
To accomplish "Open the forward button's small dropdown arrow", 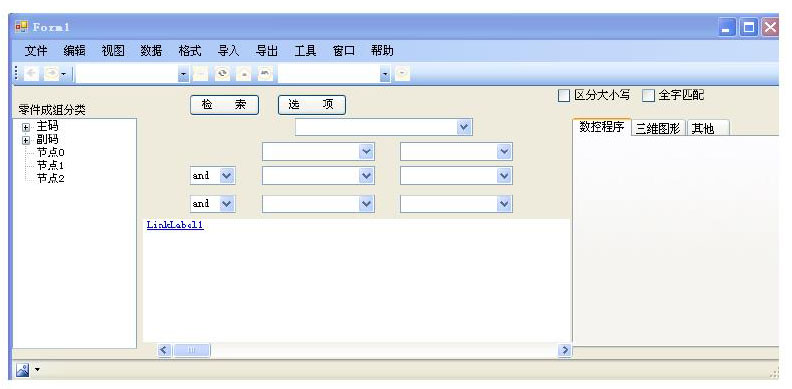I will [x=64, y=75].
